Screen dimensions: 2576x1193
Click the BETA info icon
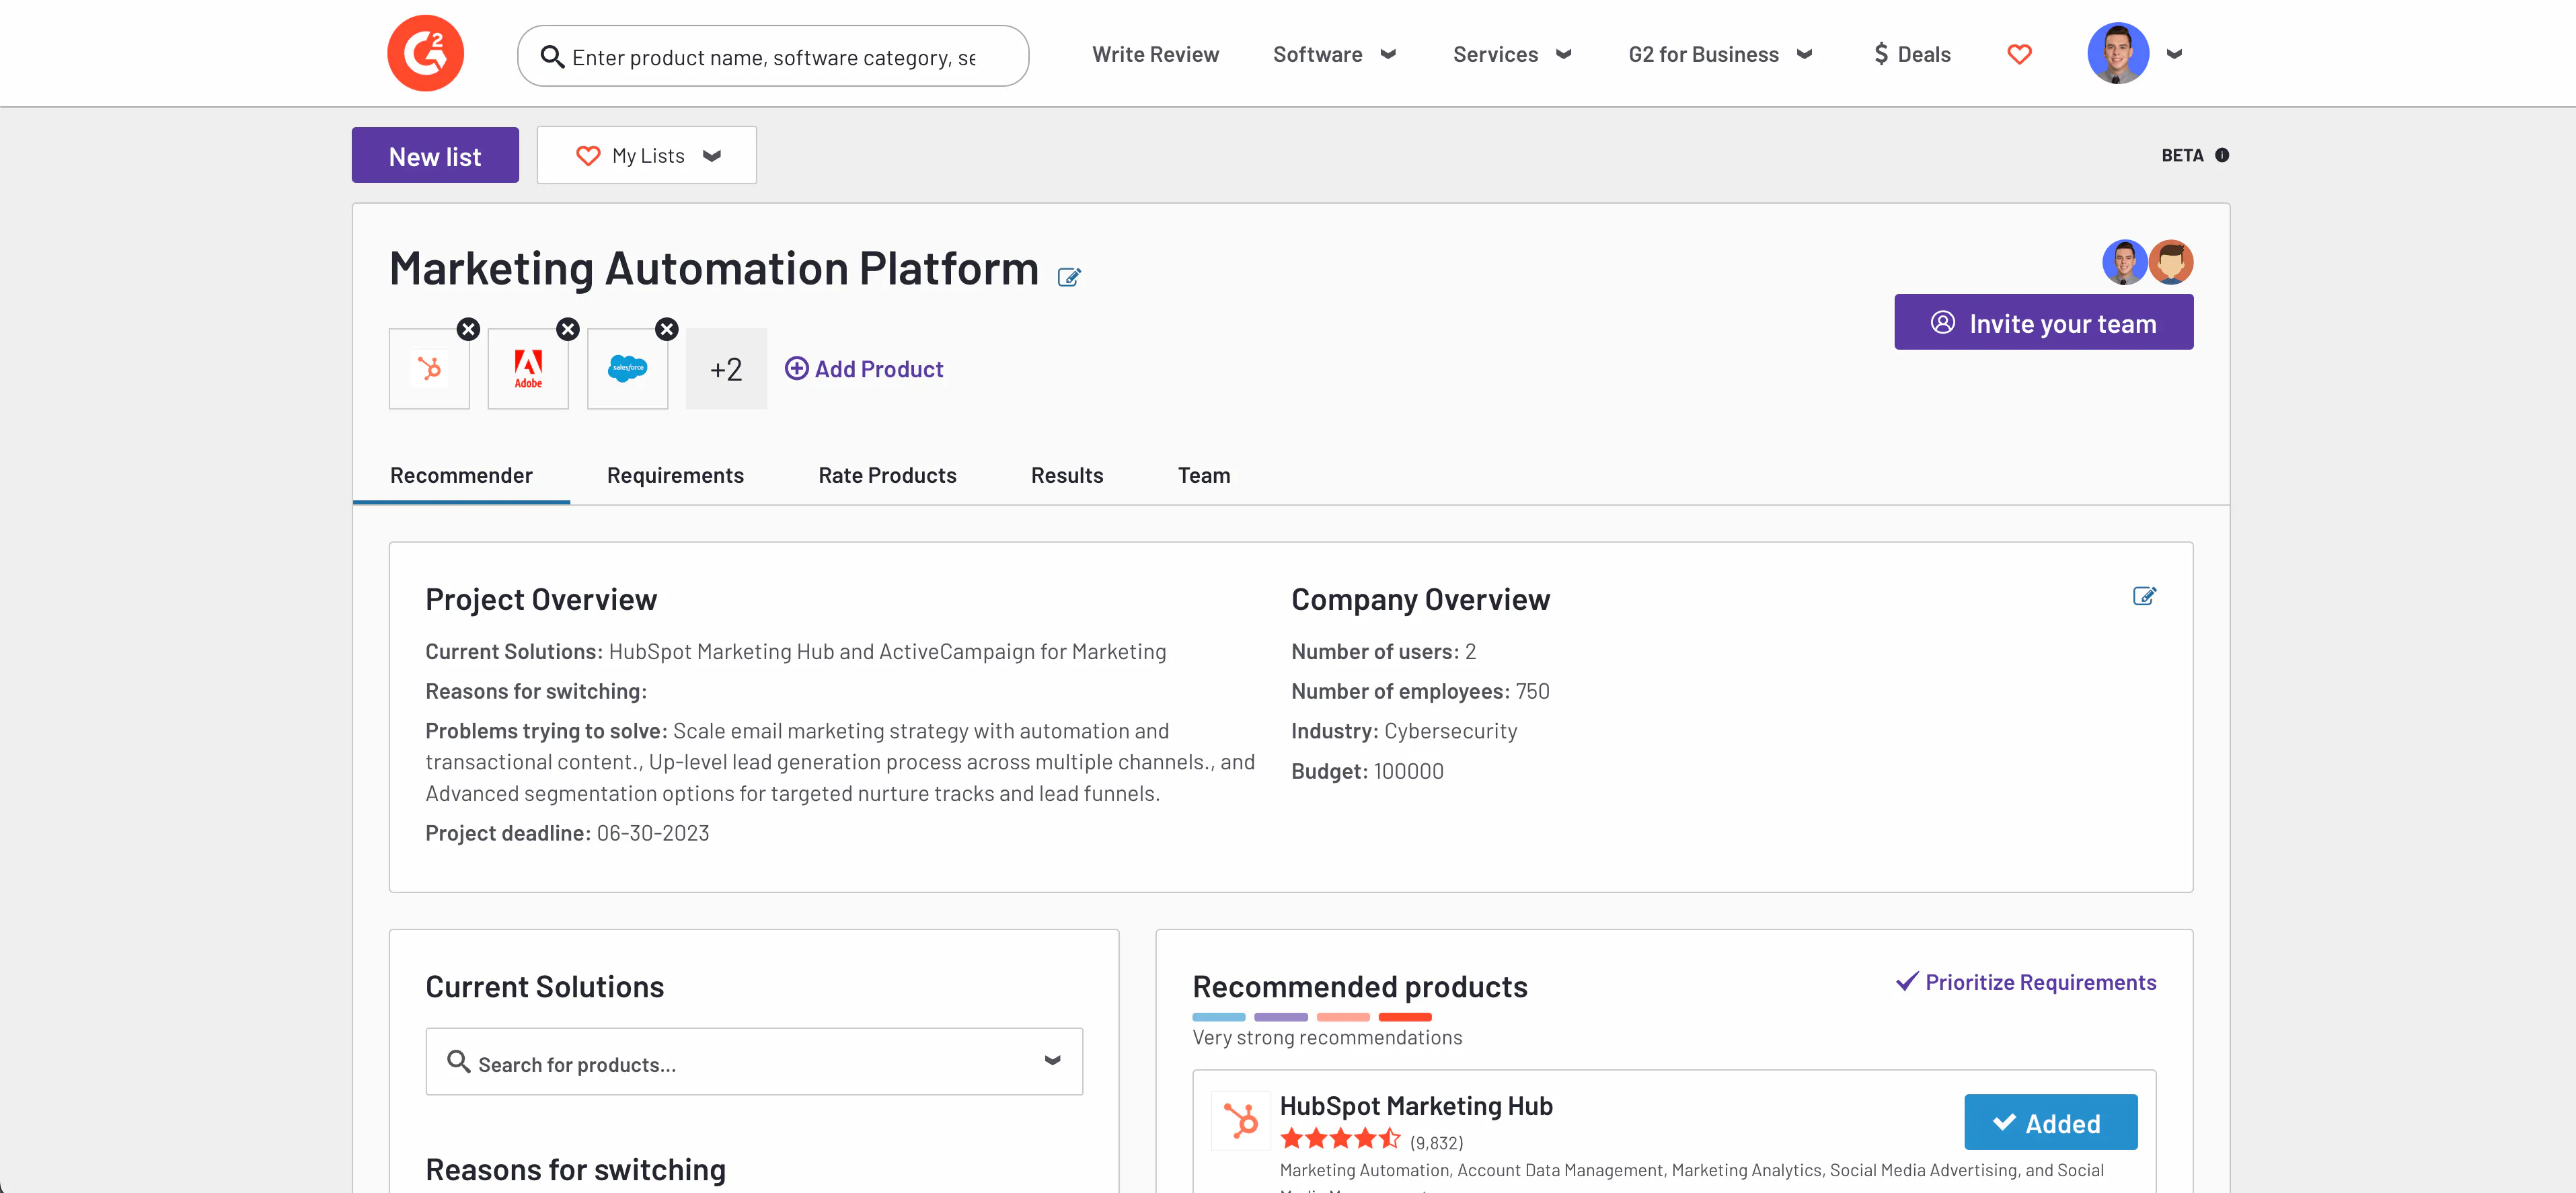point(2222,155)
